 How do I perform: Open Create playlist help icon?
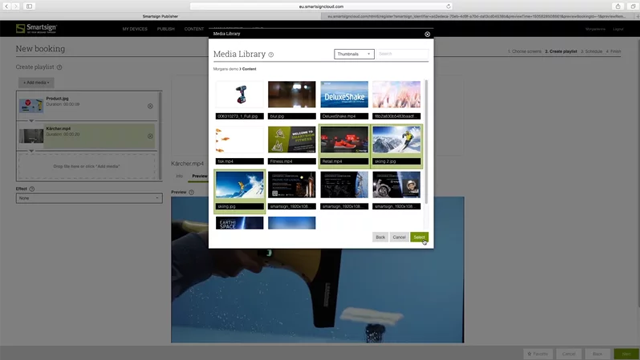point(59,67)
